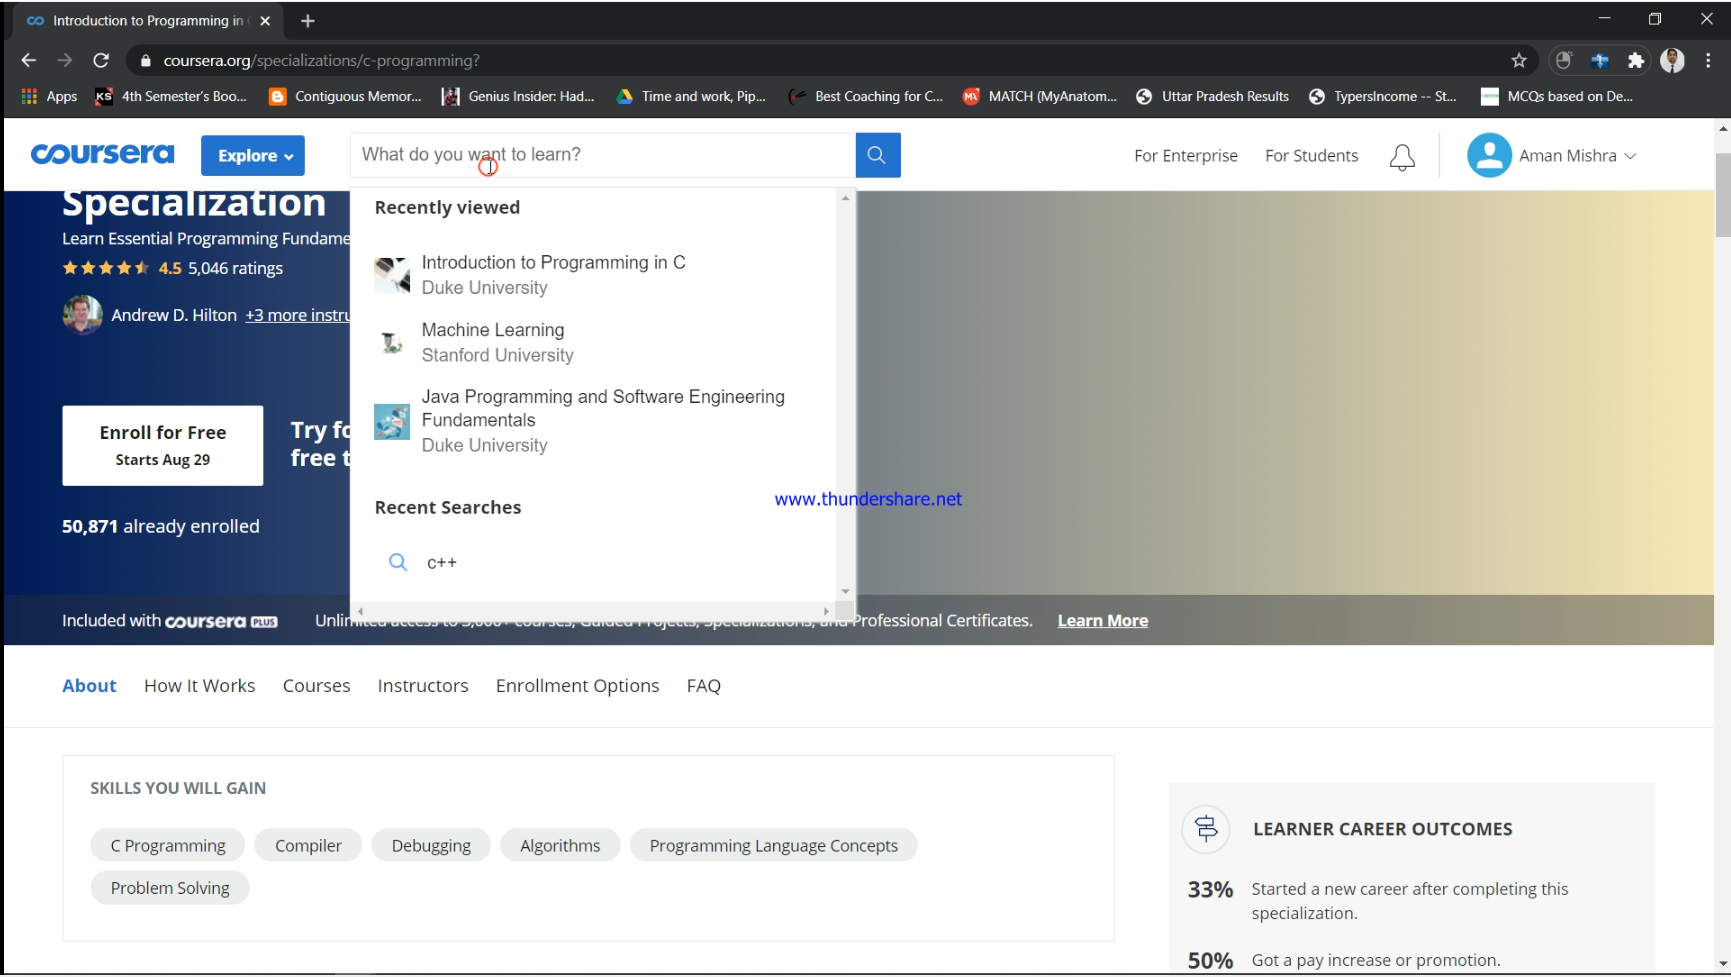Switch to the Instructors tab
1731x977 pixels.
(x=423, y=686)
